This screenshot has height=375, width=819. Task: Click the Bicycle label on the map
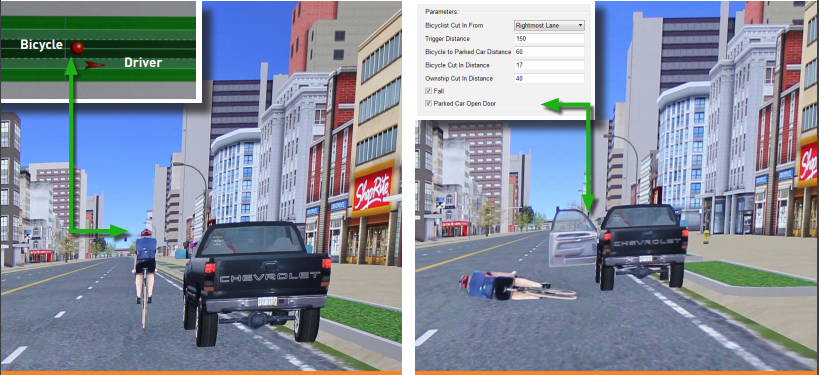(x=41, y=45)
